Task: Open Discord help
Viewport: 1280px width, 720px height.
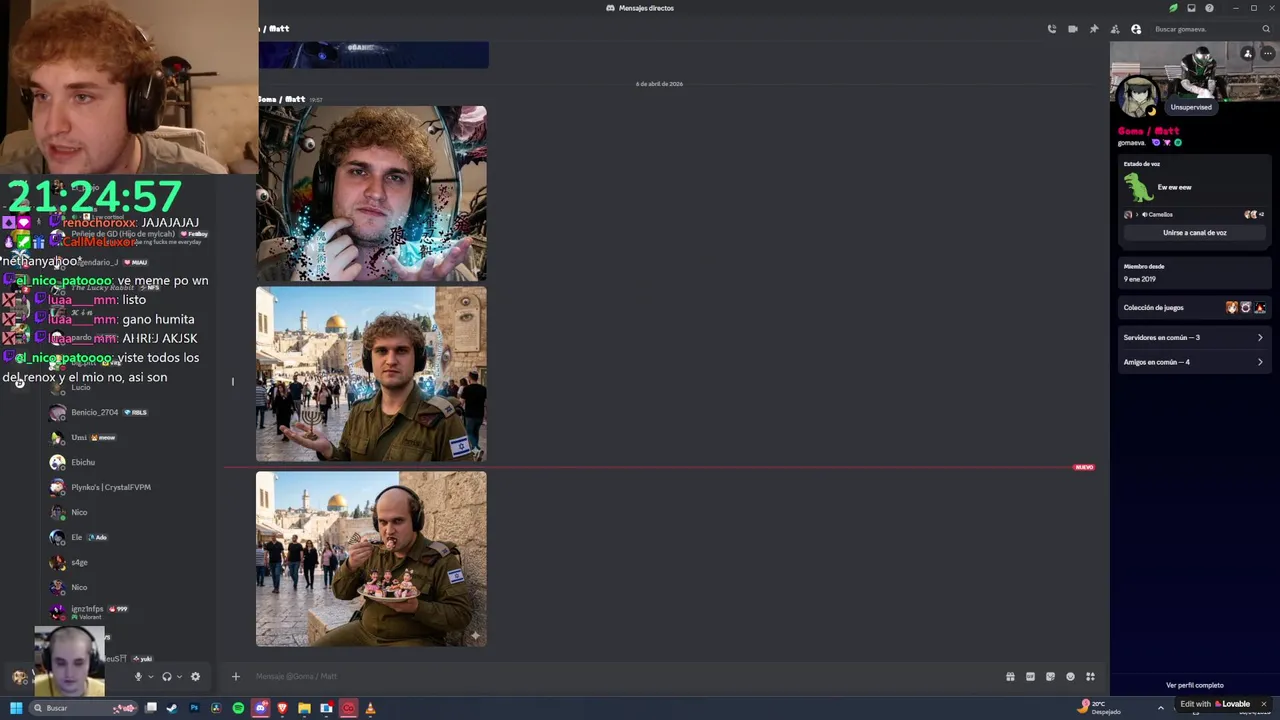Action: (1209, 8)
